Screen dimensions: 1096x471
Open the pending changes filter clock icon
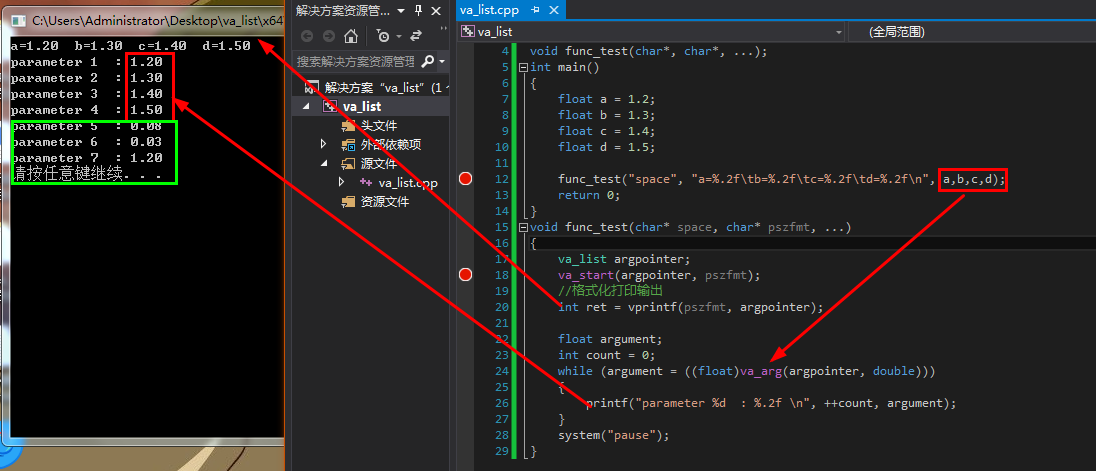383,36
